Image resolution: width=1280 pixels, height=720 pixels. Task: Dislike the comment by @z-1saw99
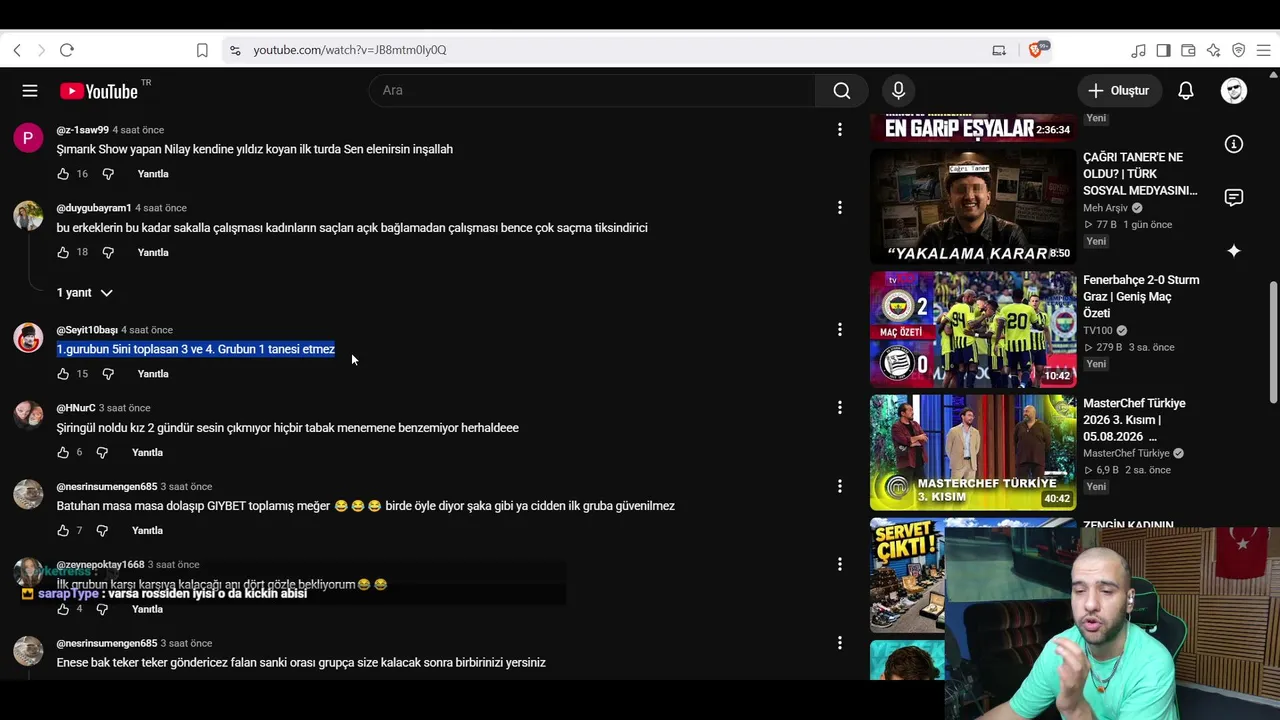coord(108,174)
